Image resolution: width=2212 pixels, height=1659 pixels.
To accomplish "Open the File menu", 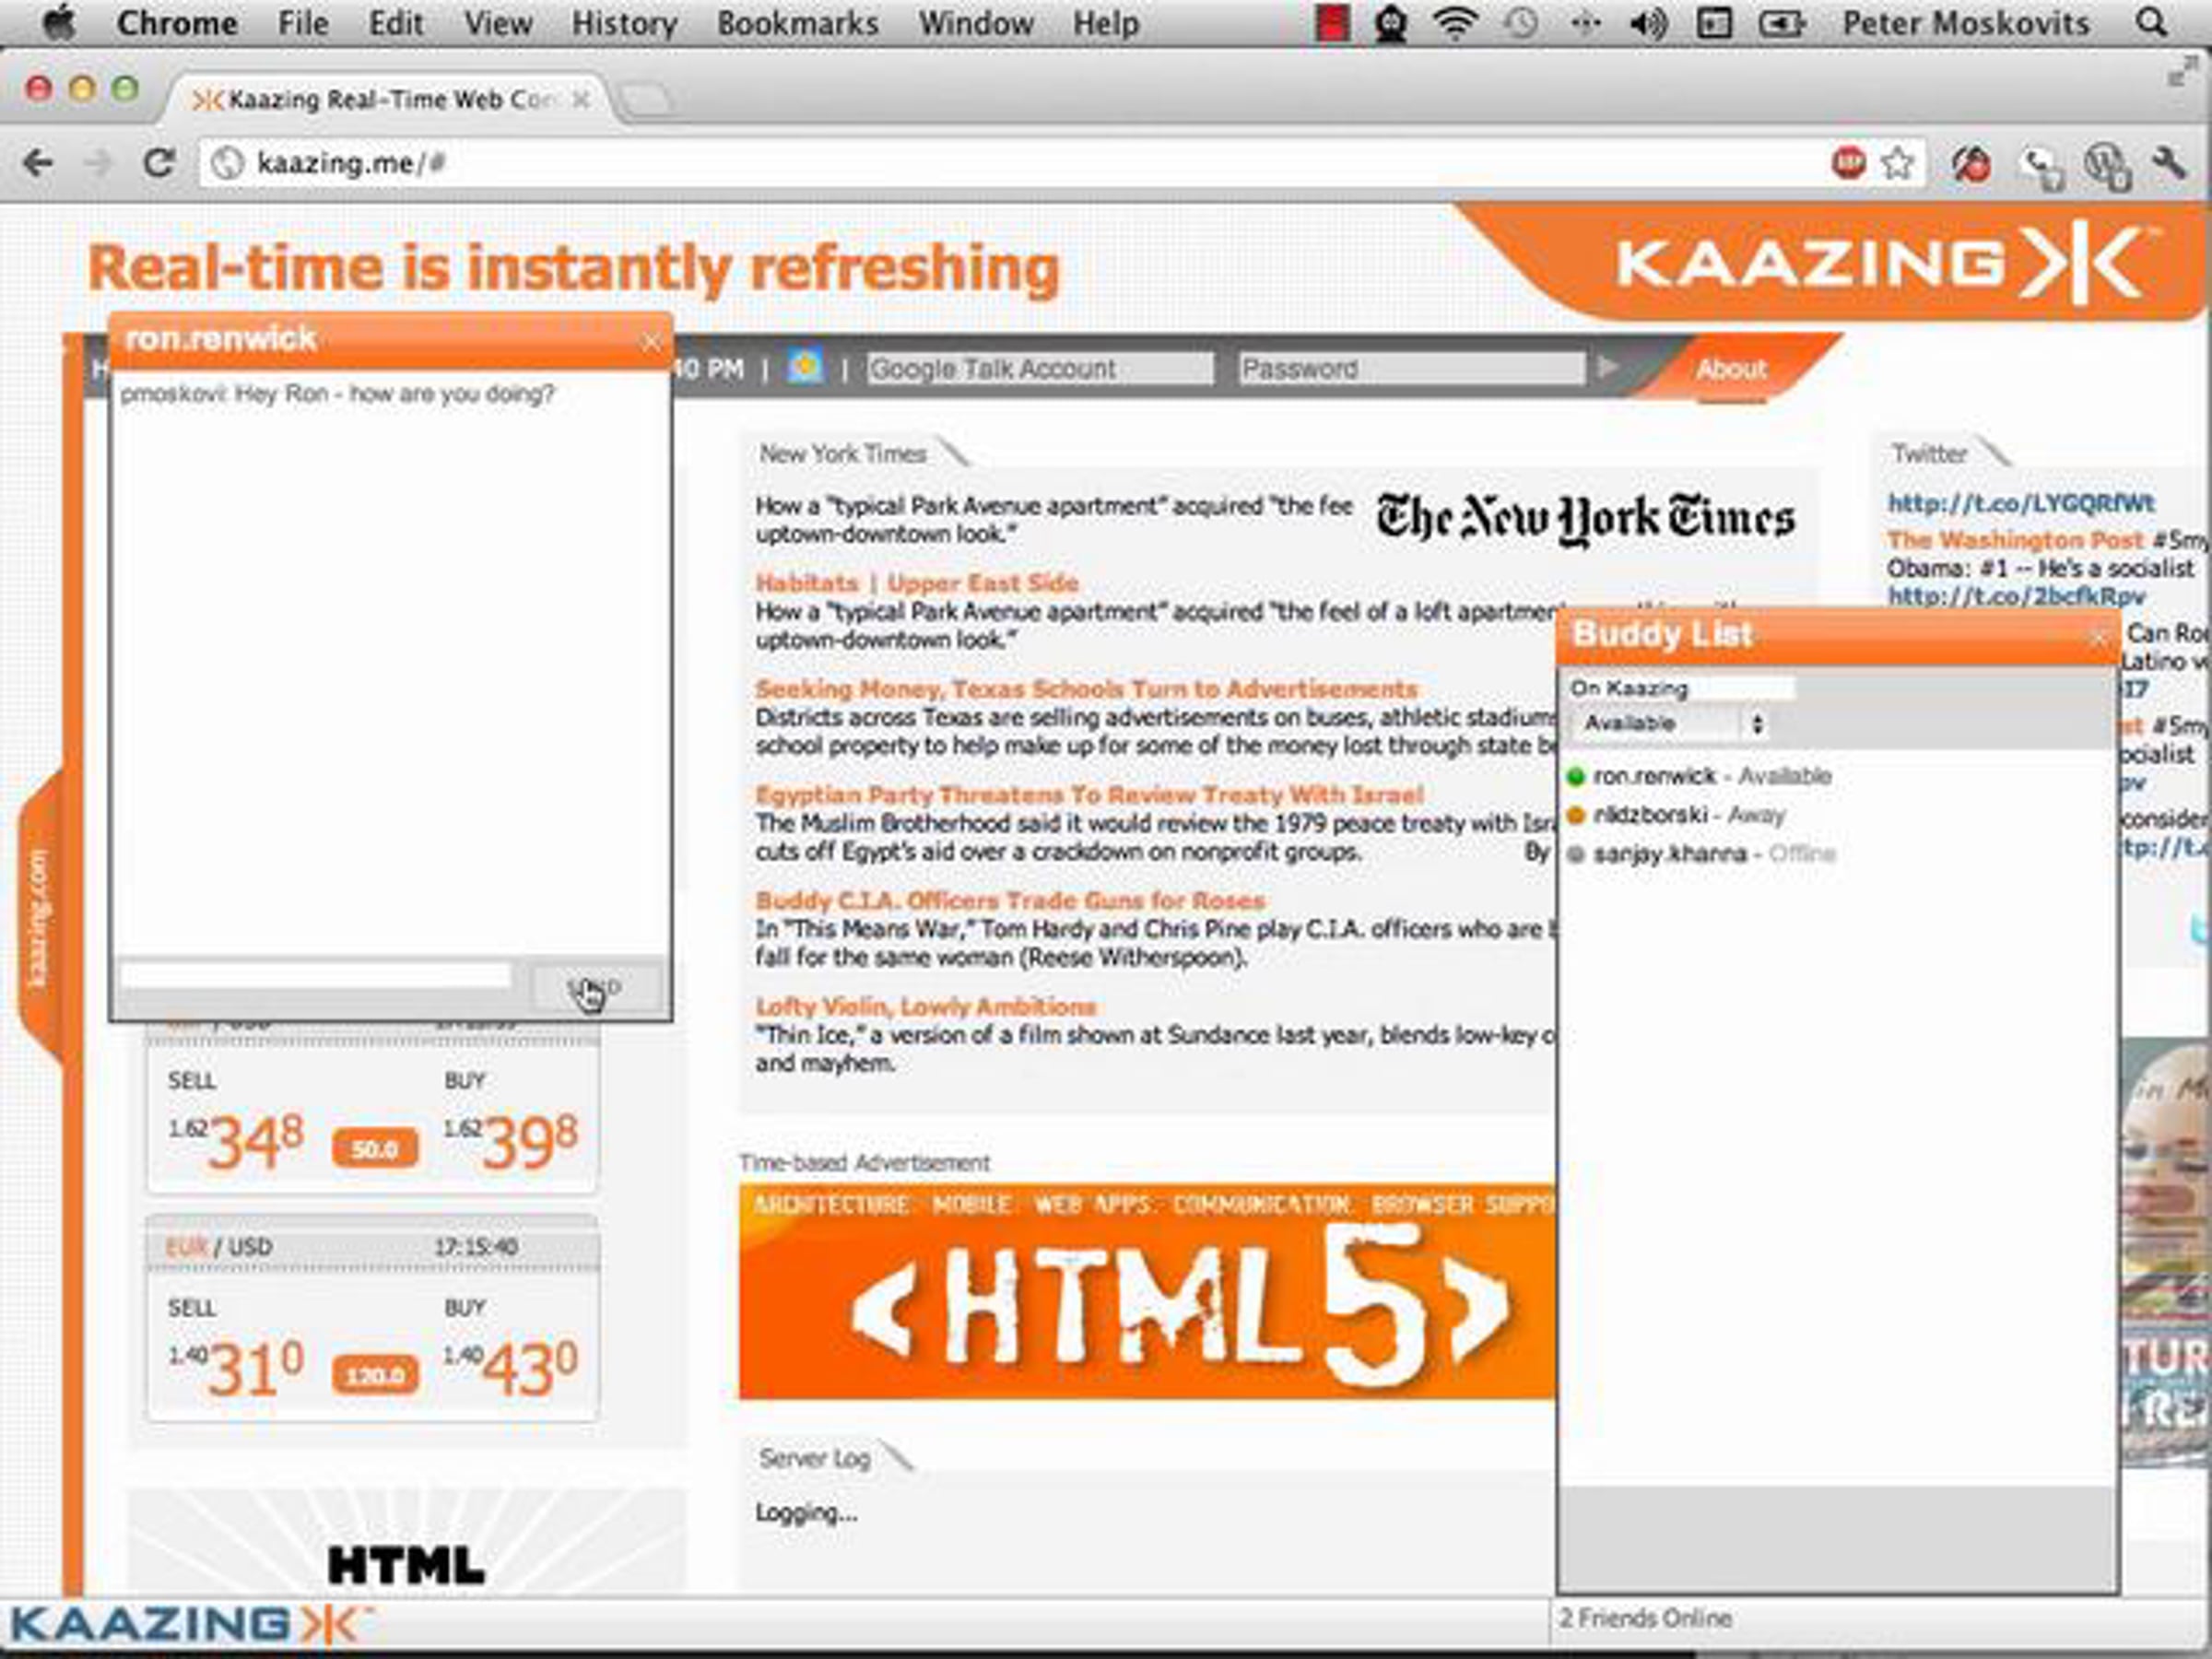I will tap(303, 23).
